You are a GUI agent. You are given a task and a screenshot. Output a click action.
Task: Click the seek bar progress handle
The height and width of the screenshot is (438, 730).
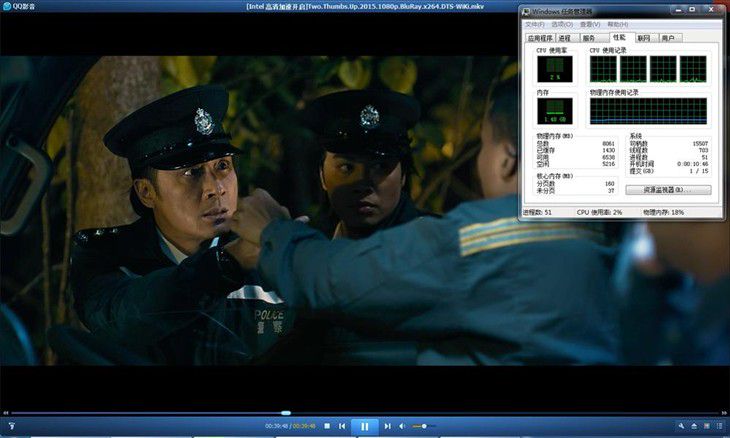pyautogui.click(x=286, y=413)
